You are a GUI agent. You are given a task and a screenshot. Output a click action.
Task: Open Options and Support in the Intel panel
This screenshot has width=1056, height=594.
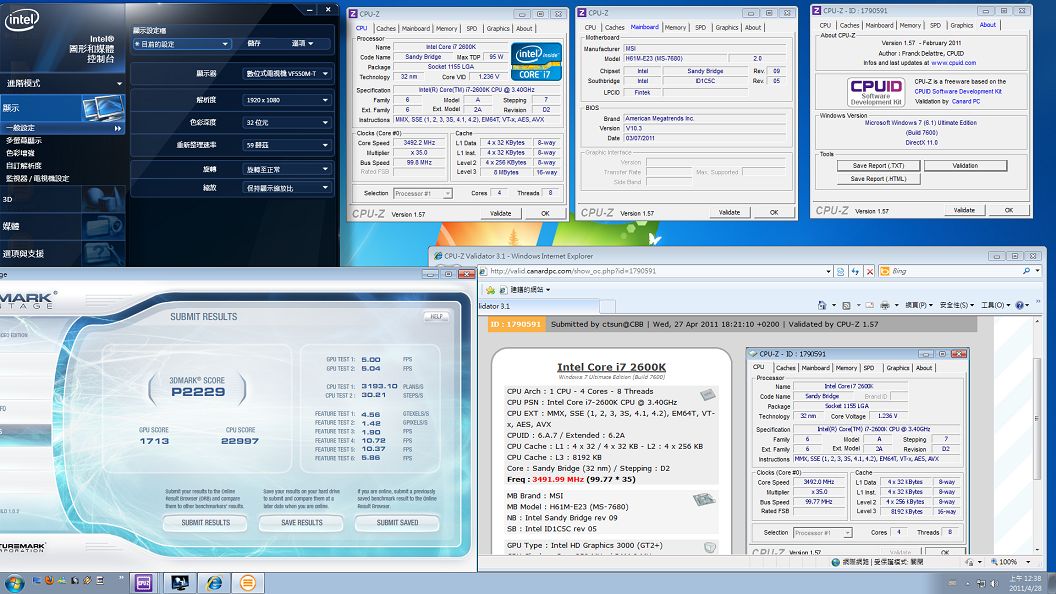63,253
